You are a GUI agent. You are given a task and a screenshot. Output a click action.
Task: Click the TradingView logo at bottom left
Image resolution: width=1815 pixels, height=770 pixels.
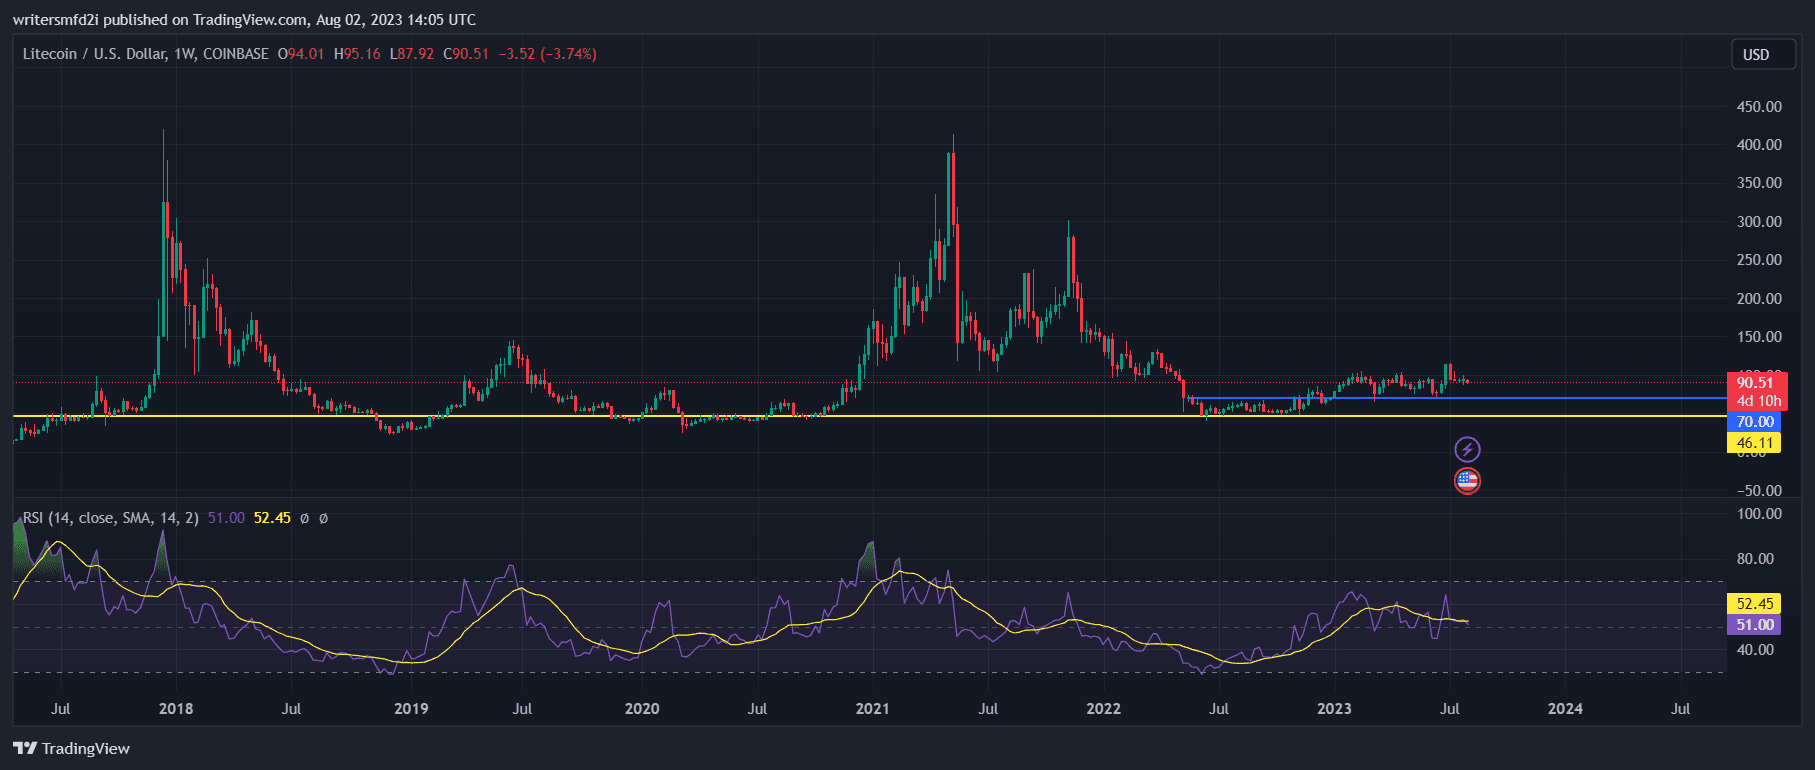72,748
